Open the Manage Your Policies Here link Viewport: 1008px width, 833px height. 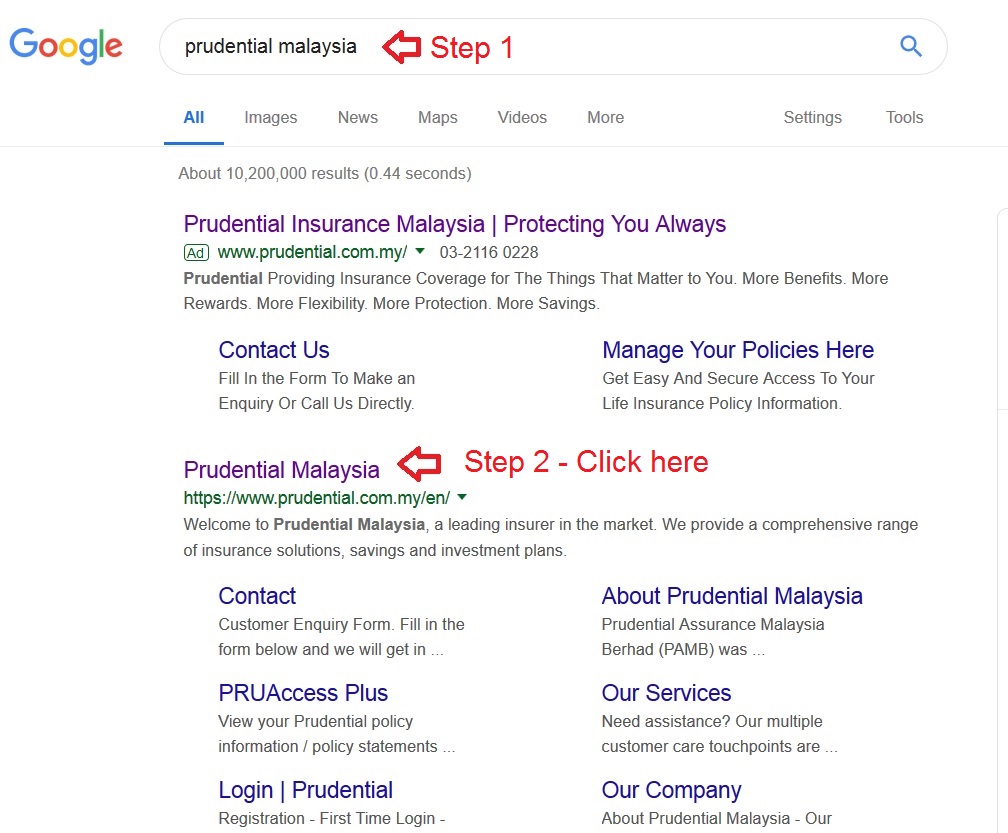pos(737,350)
